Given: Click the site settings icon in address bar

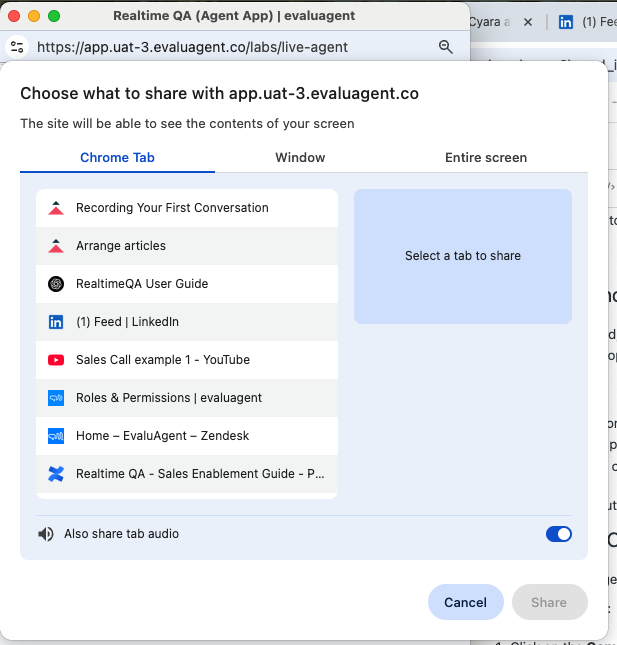Looking at the screenshot, I should click(17, 47).
